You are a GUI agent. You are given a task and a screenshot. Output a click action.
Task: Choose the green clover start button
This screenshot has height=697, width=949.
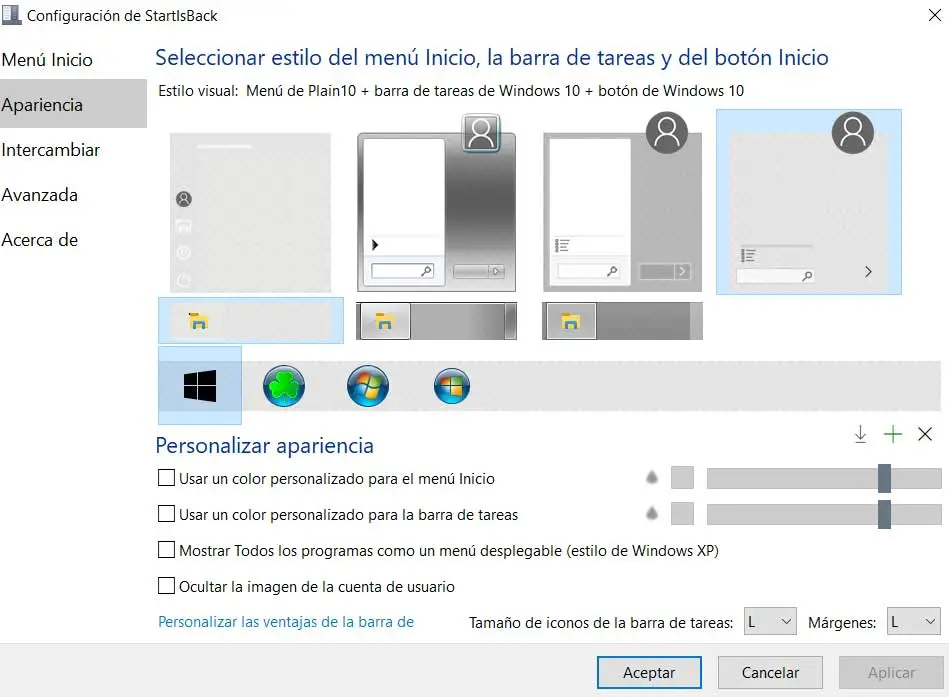(x=284, y=386)
